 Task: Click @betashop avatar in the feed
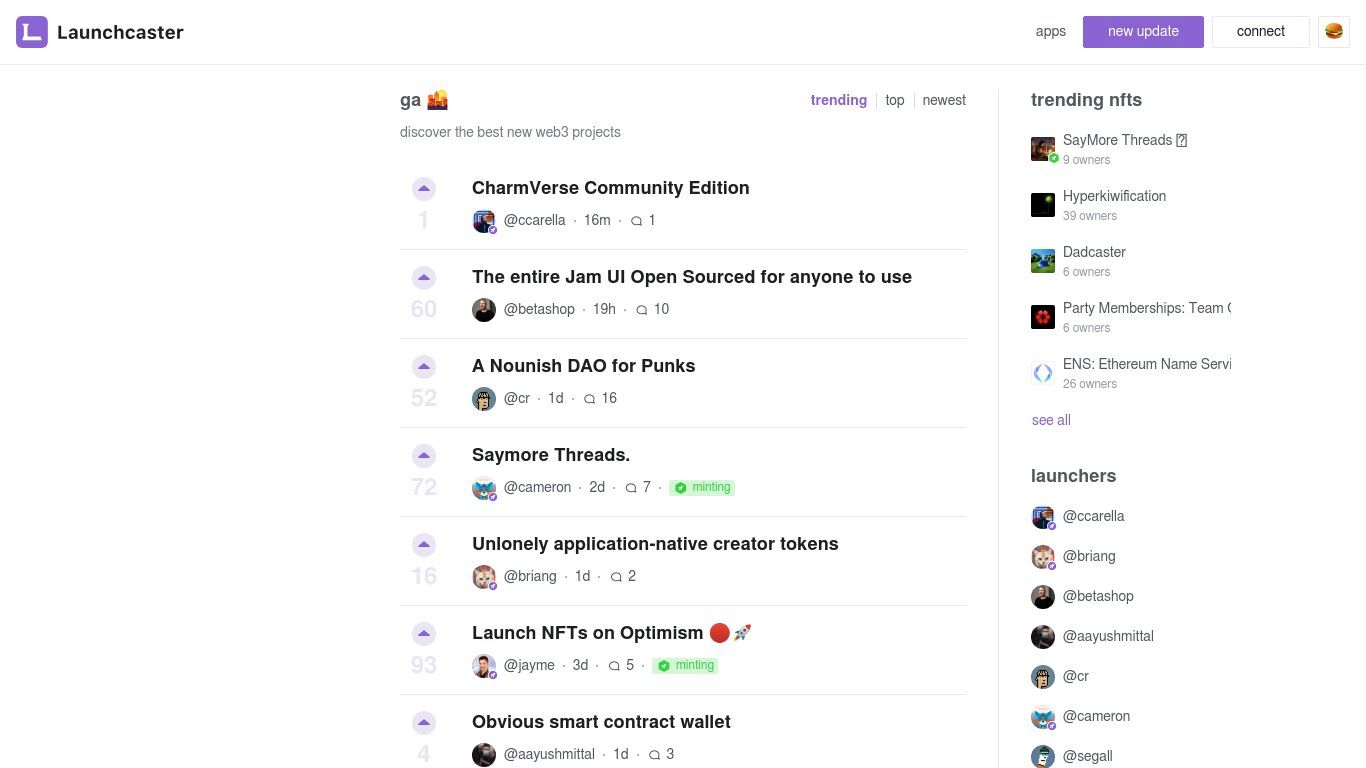tap(484, 310)
